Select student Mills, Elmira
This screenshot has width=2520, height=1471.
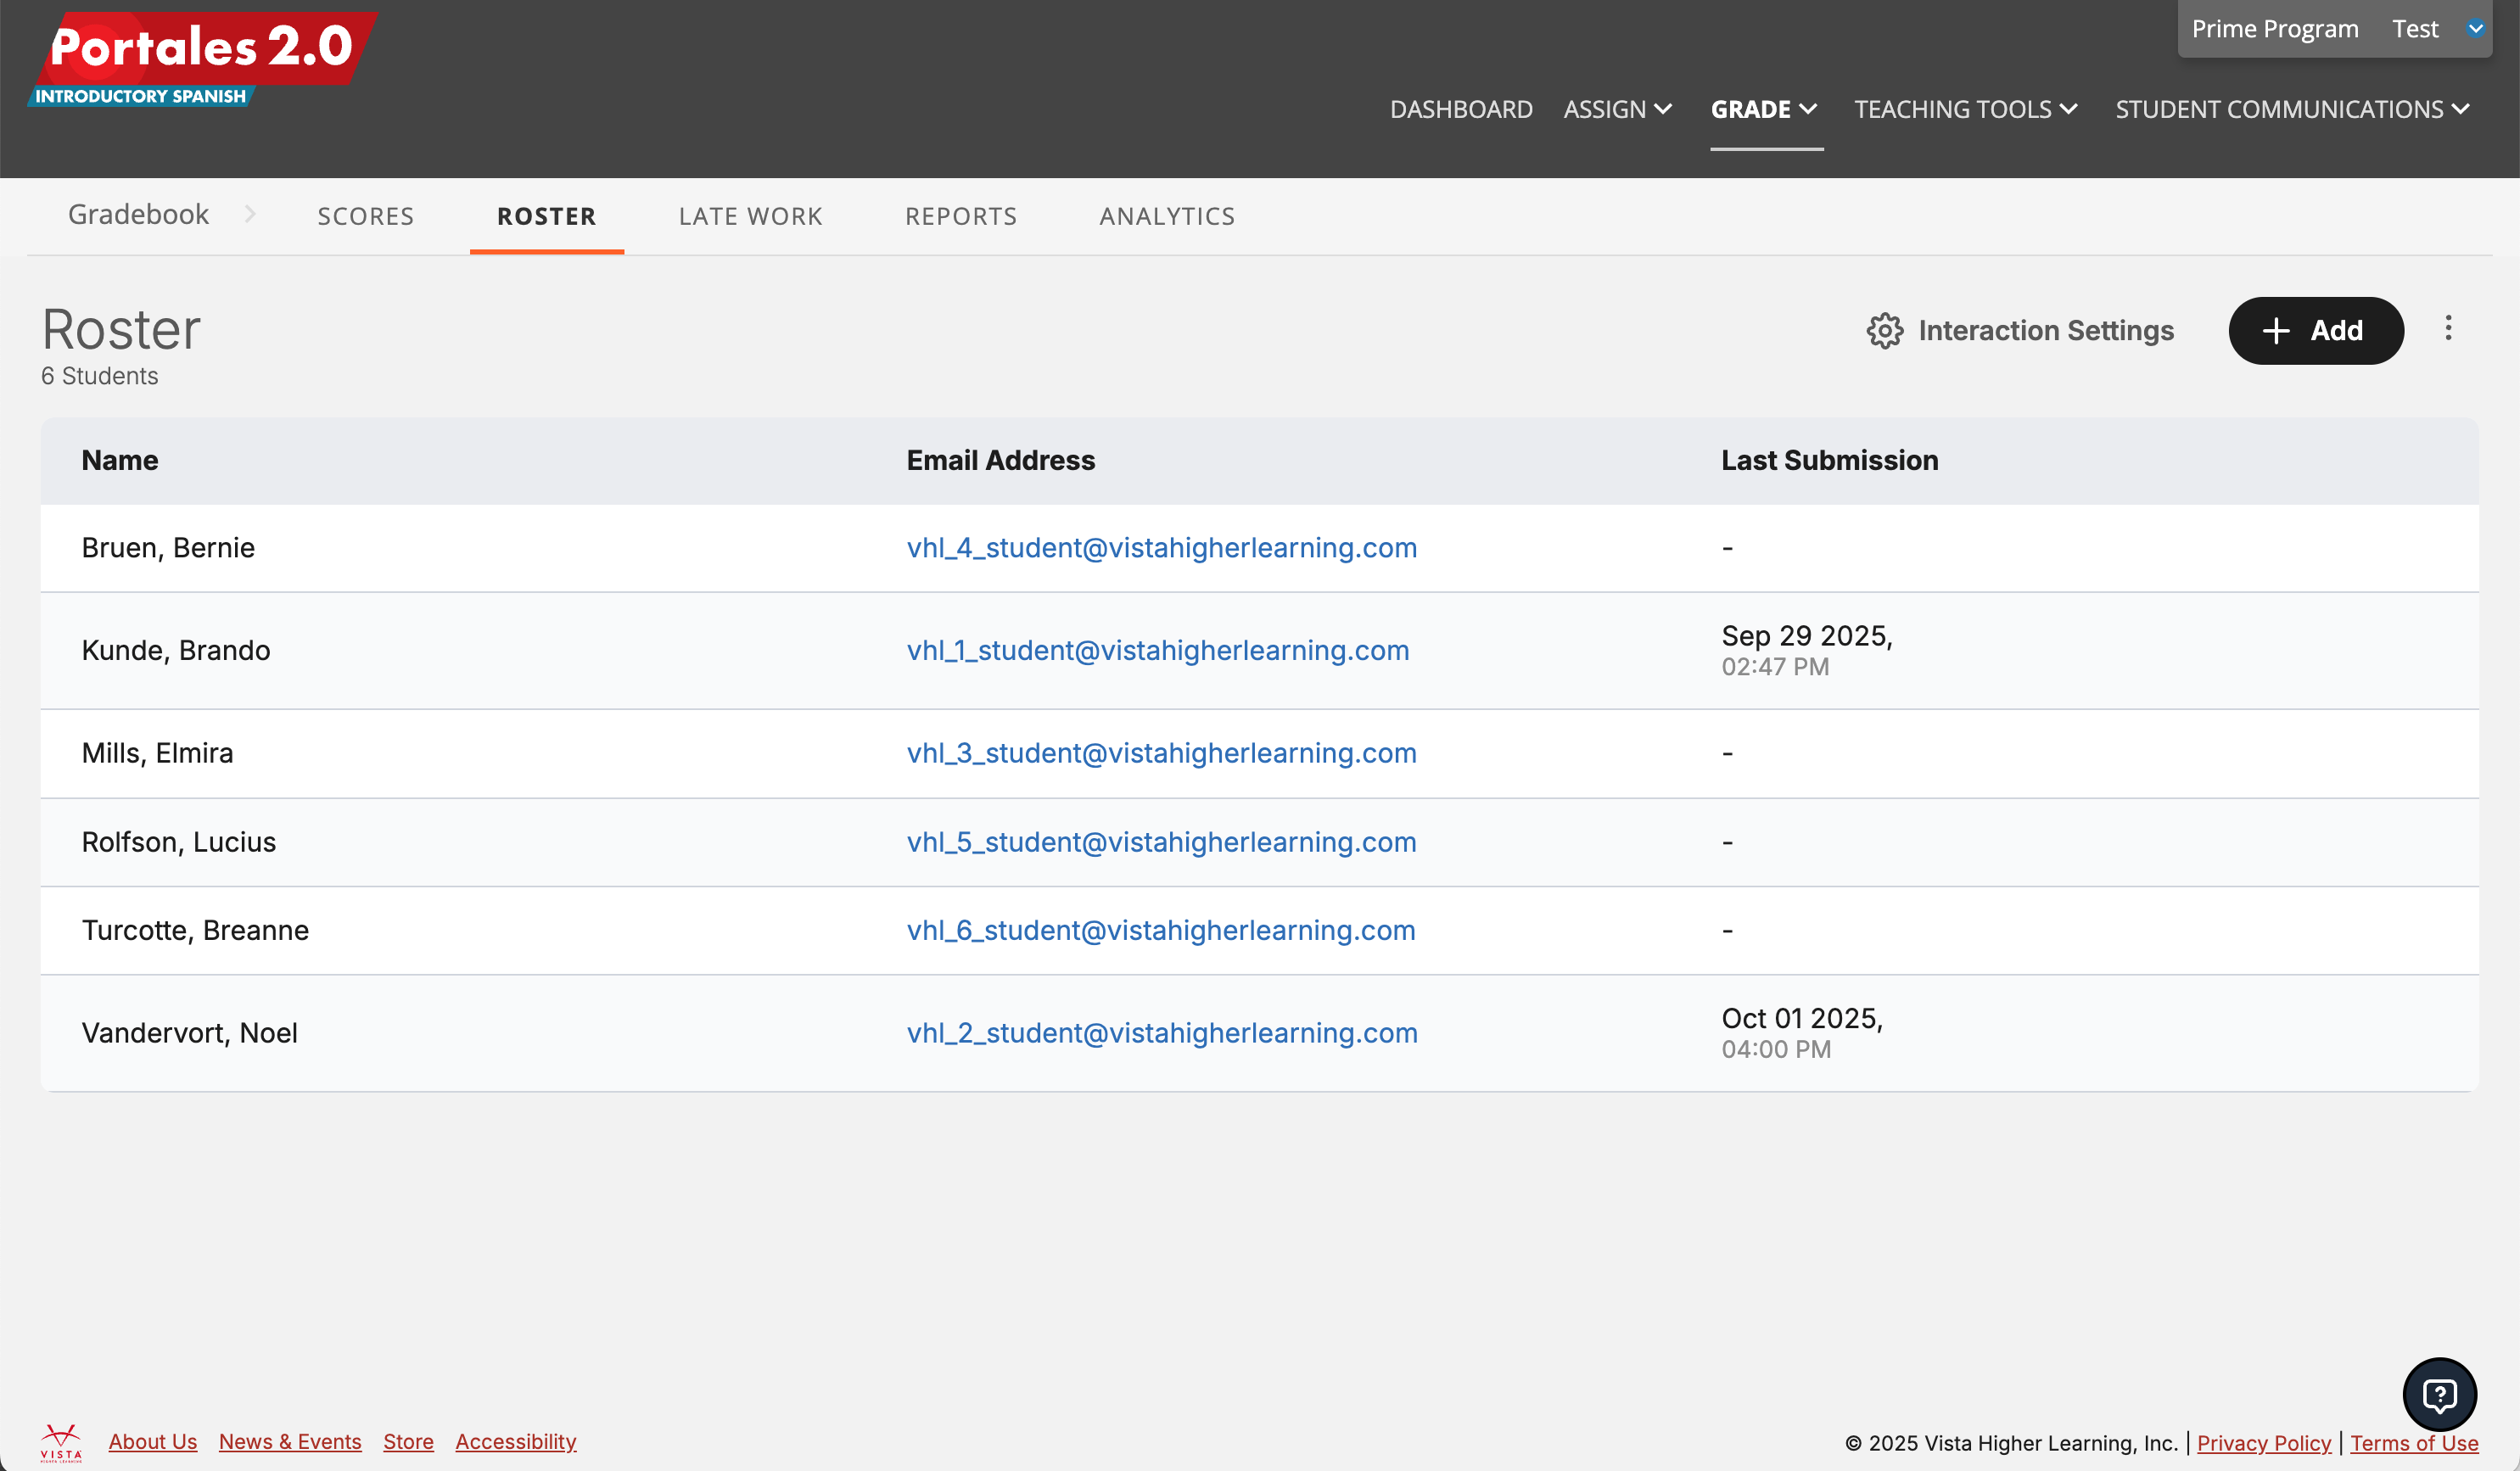157,753
